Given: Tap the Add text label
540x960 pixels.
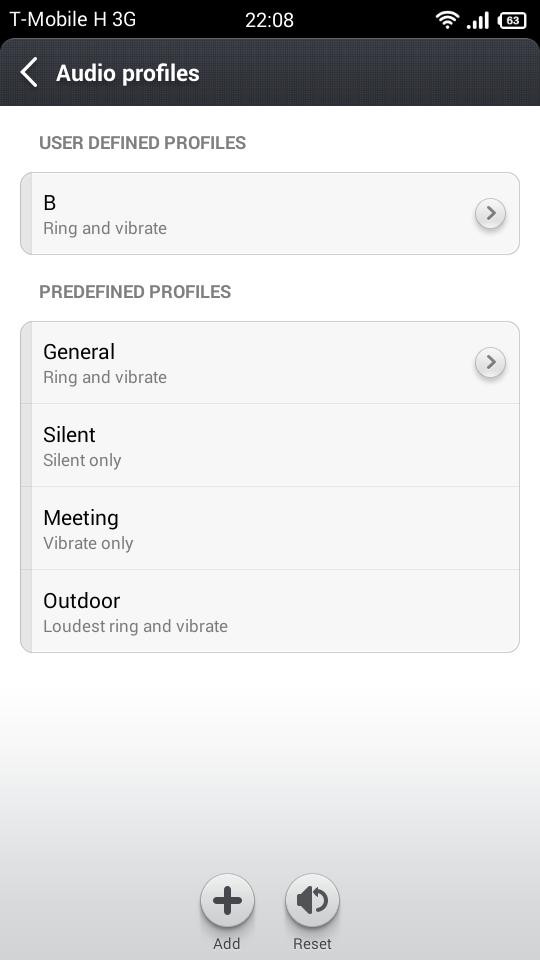Looking at the screenshot, I should click(227, 943).
